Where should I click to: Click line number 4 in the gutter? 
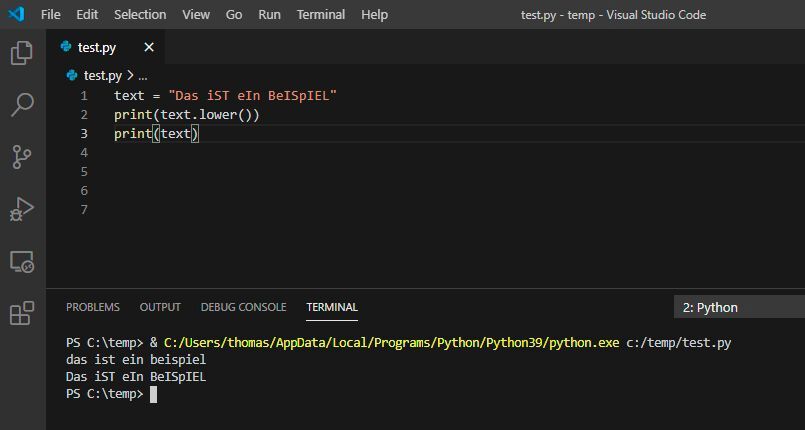click(84, 152)
